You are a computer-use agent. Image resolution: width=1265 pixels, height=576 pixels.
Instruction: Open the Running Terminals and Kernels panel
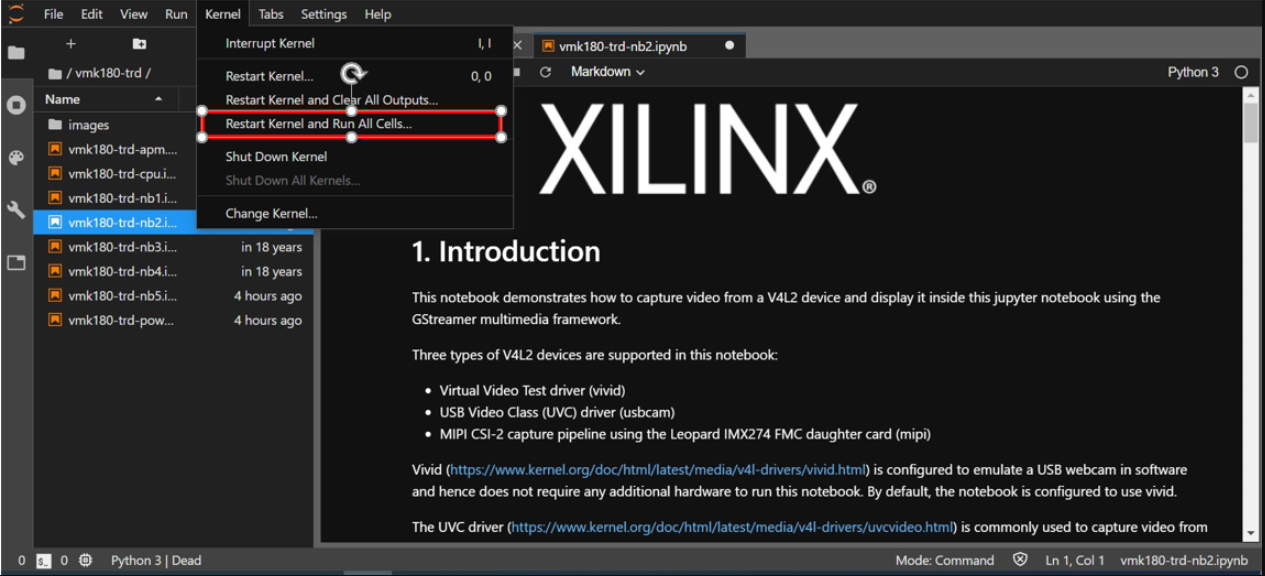pos(16,105)
